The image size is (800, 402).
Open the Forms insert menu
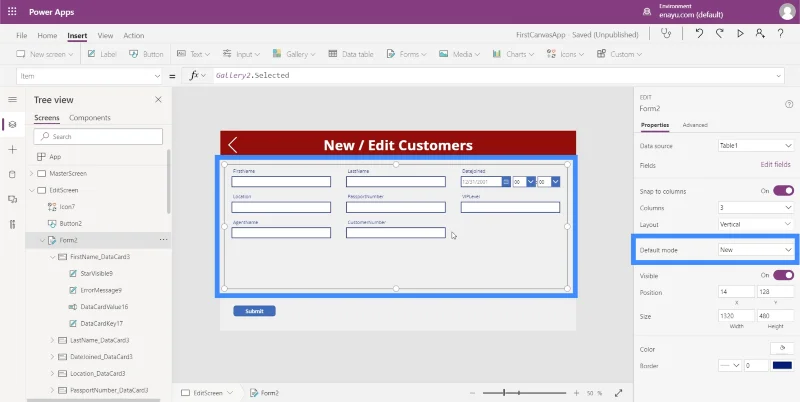(x=406, y=54)
